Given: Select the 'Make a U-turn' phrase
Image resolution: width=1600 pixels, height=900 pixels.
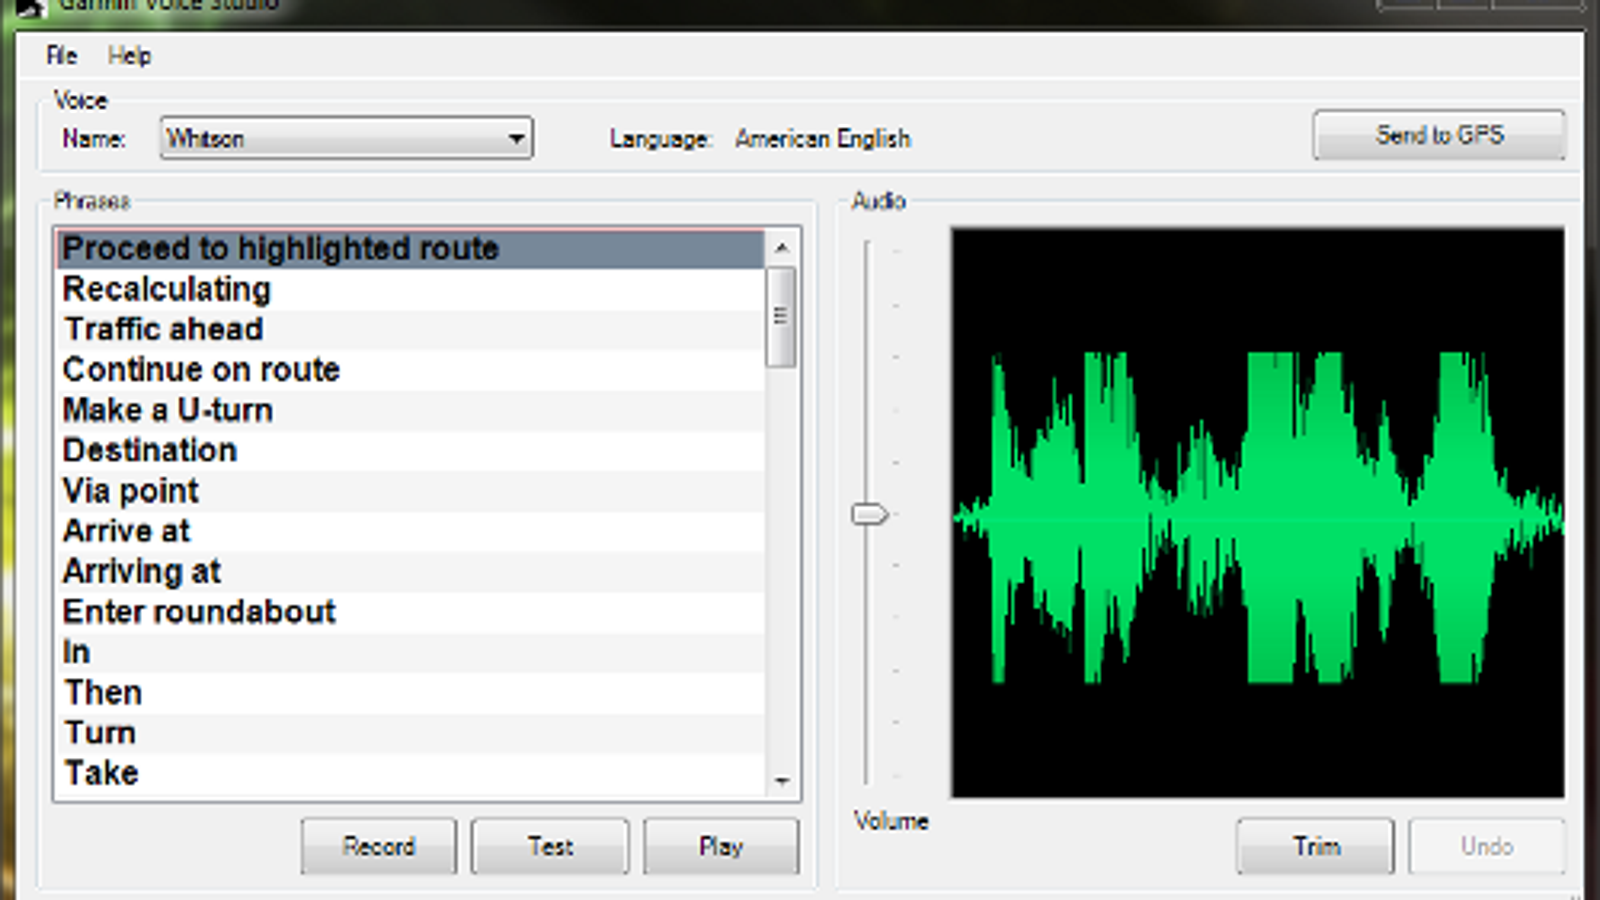Looking at the screenshot, I should click(x=410, y=410).
